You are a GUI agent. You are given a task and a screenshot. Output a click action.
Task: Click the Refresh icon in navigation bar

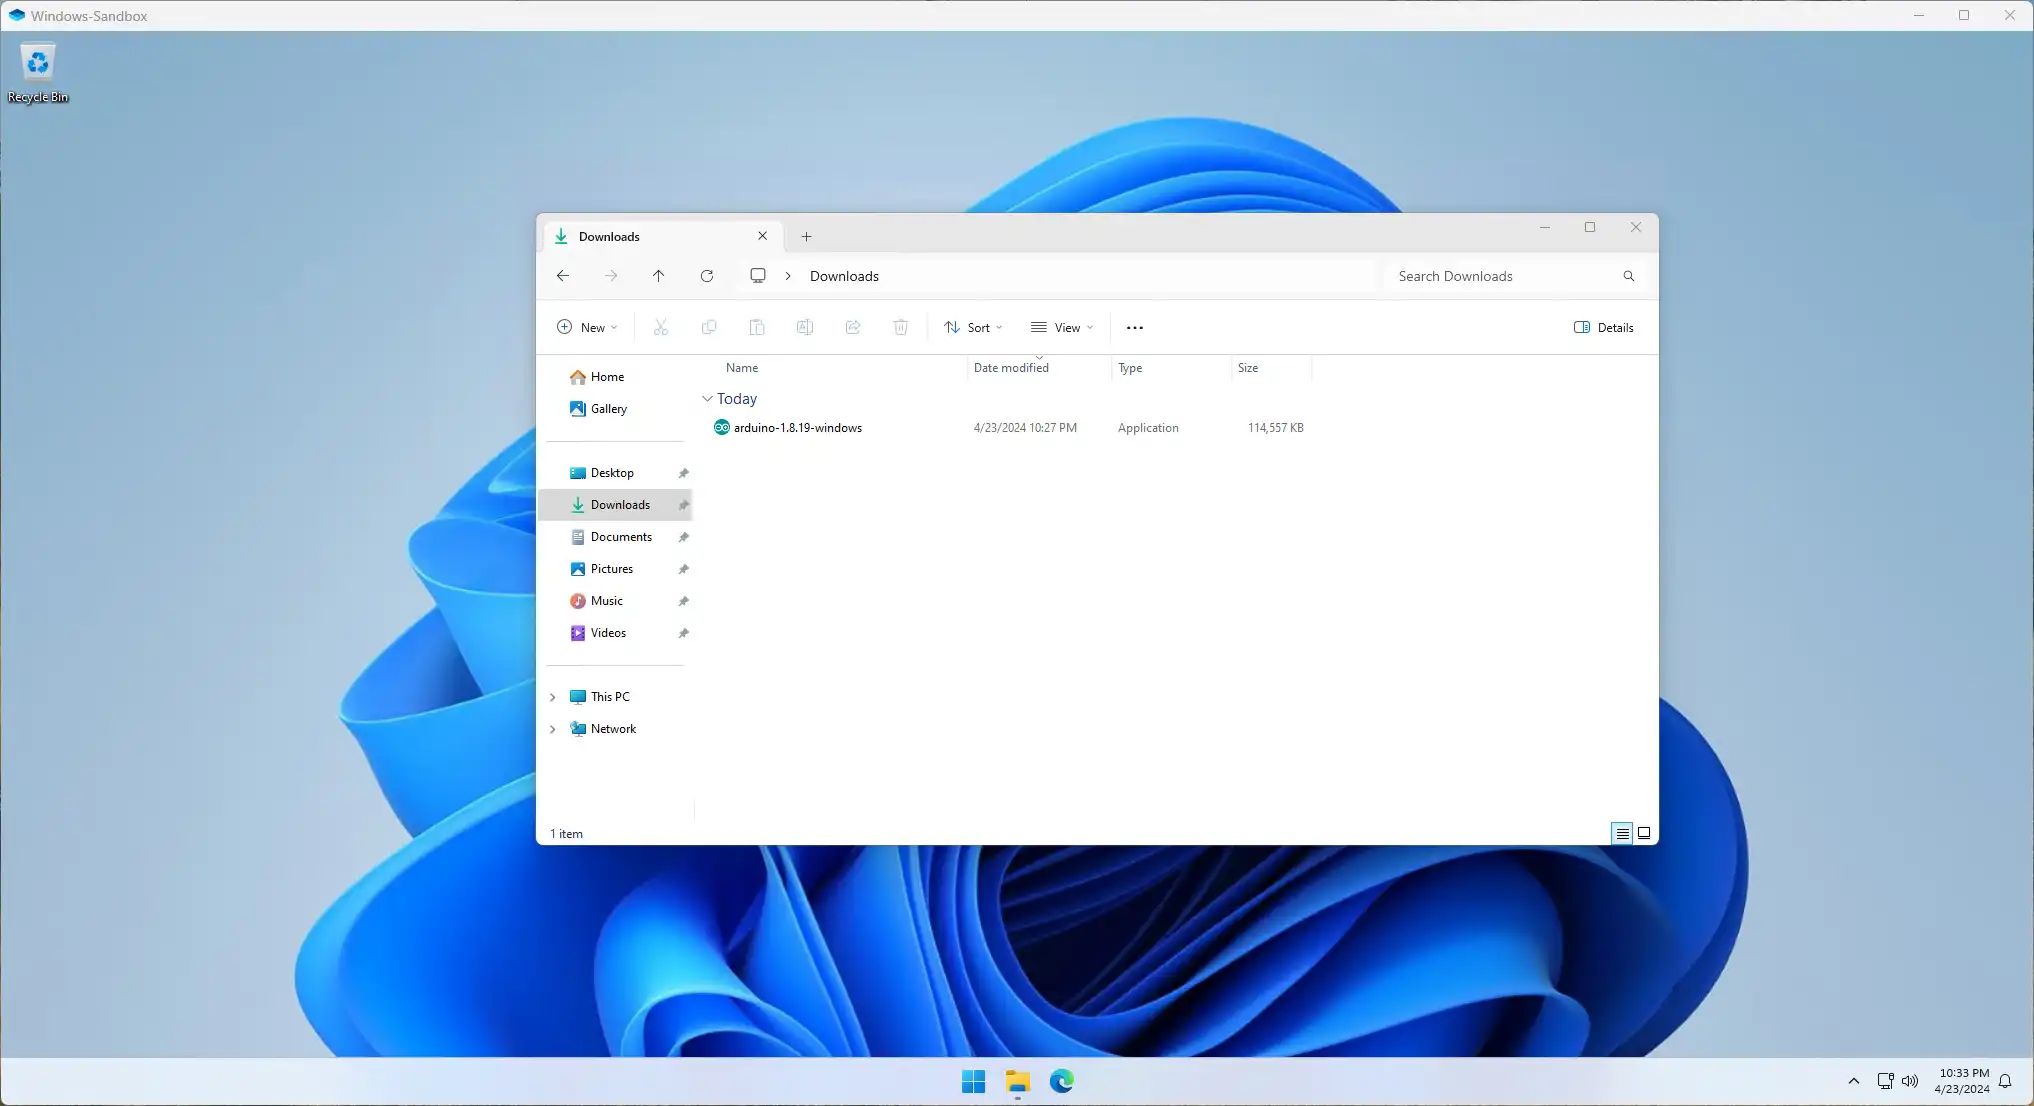(707, 276)
